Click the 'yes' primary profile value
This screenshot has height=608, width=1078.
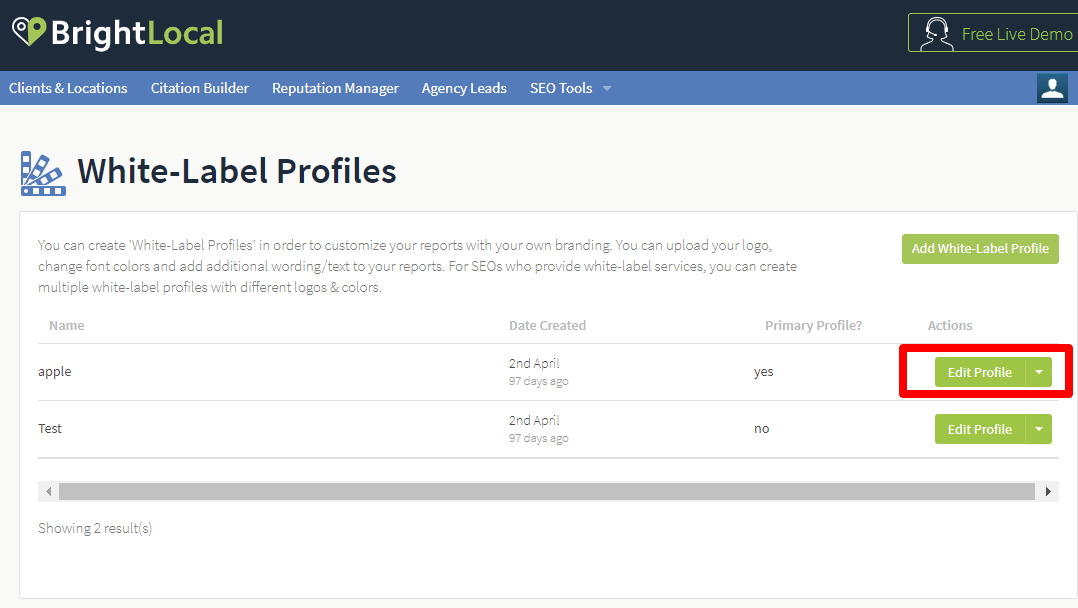pyautogui.click(x=763, y=371)
